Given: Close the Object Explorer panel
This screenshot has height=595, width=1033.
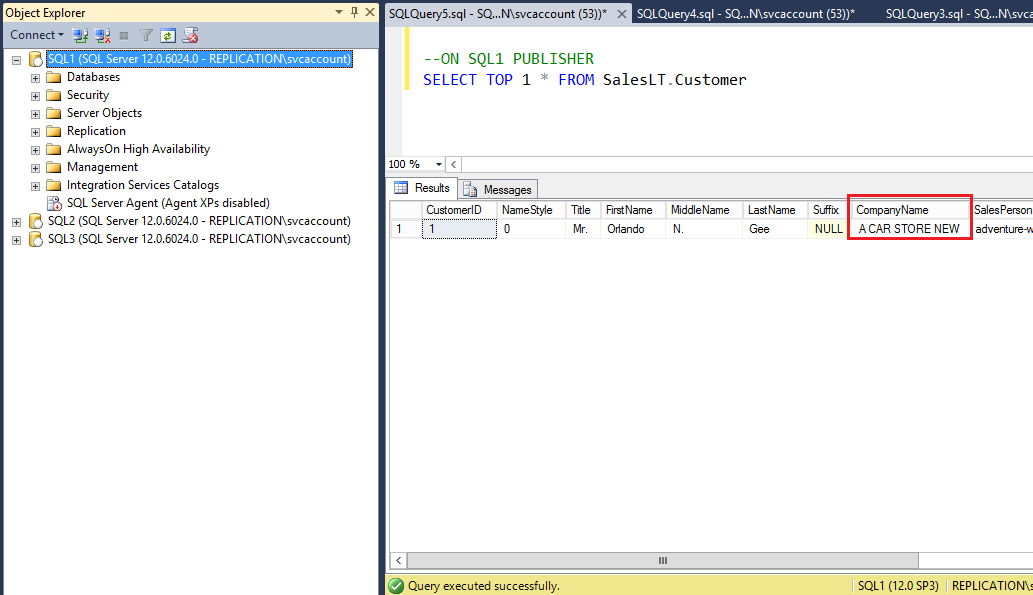Looking at the screenshot, I should [x=370, y=12].
